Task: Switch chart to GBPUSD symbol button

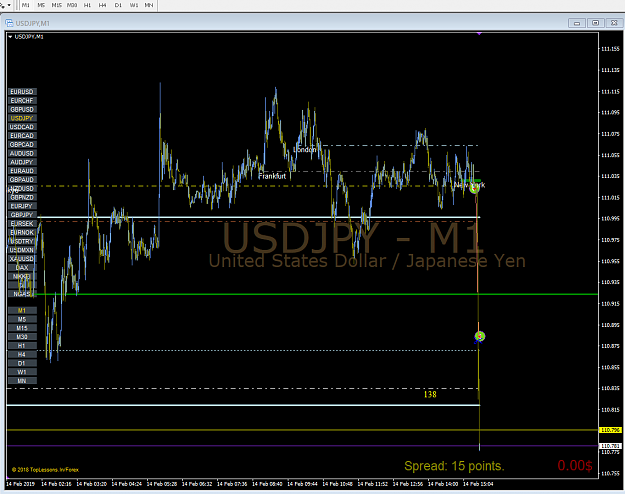Action: pyautogui.click(x=22, y=109)
